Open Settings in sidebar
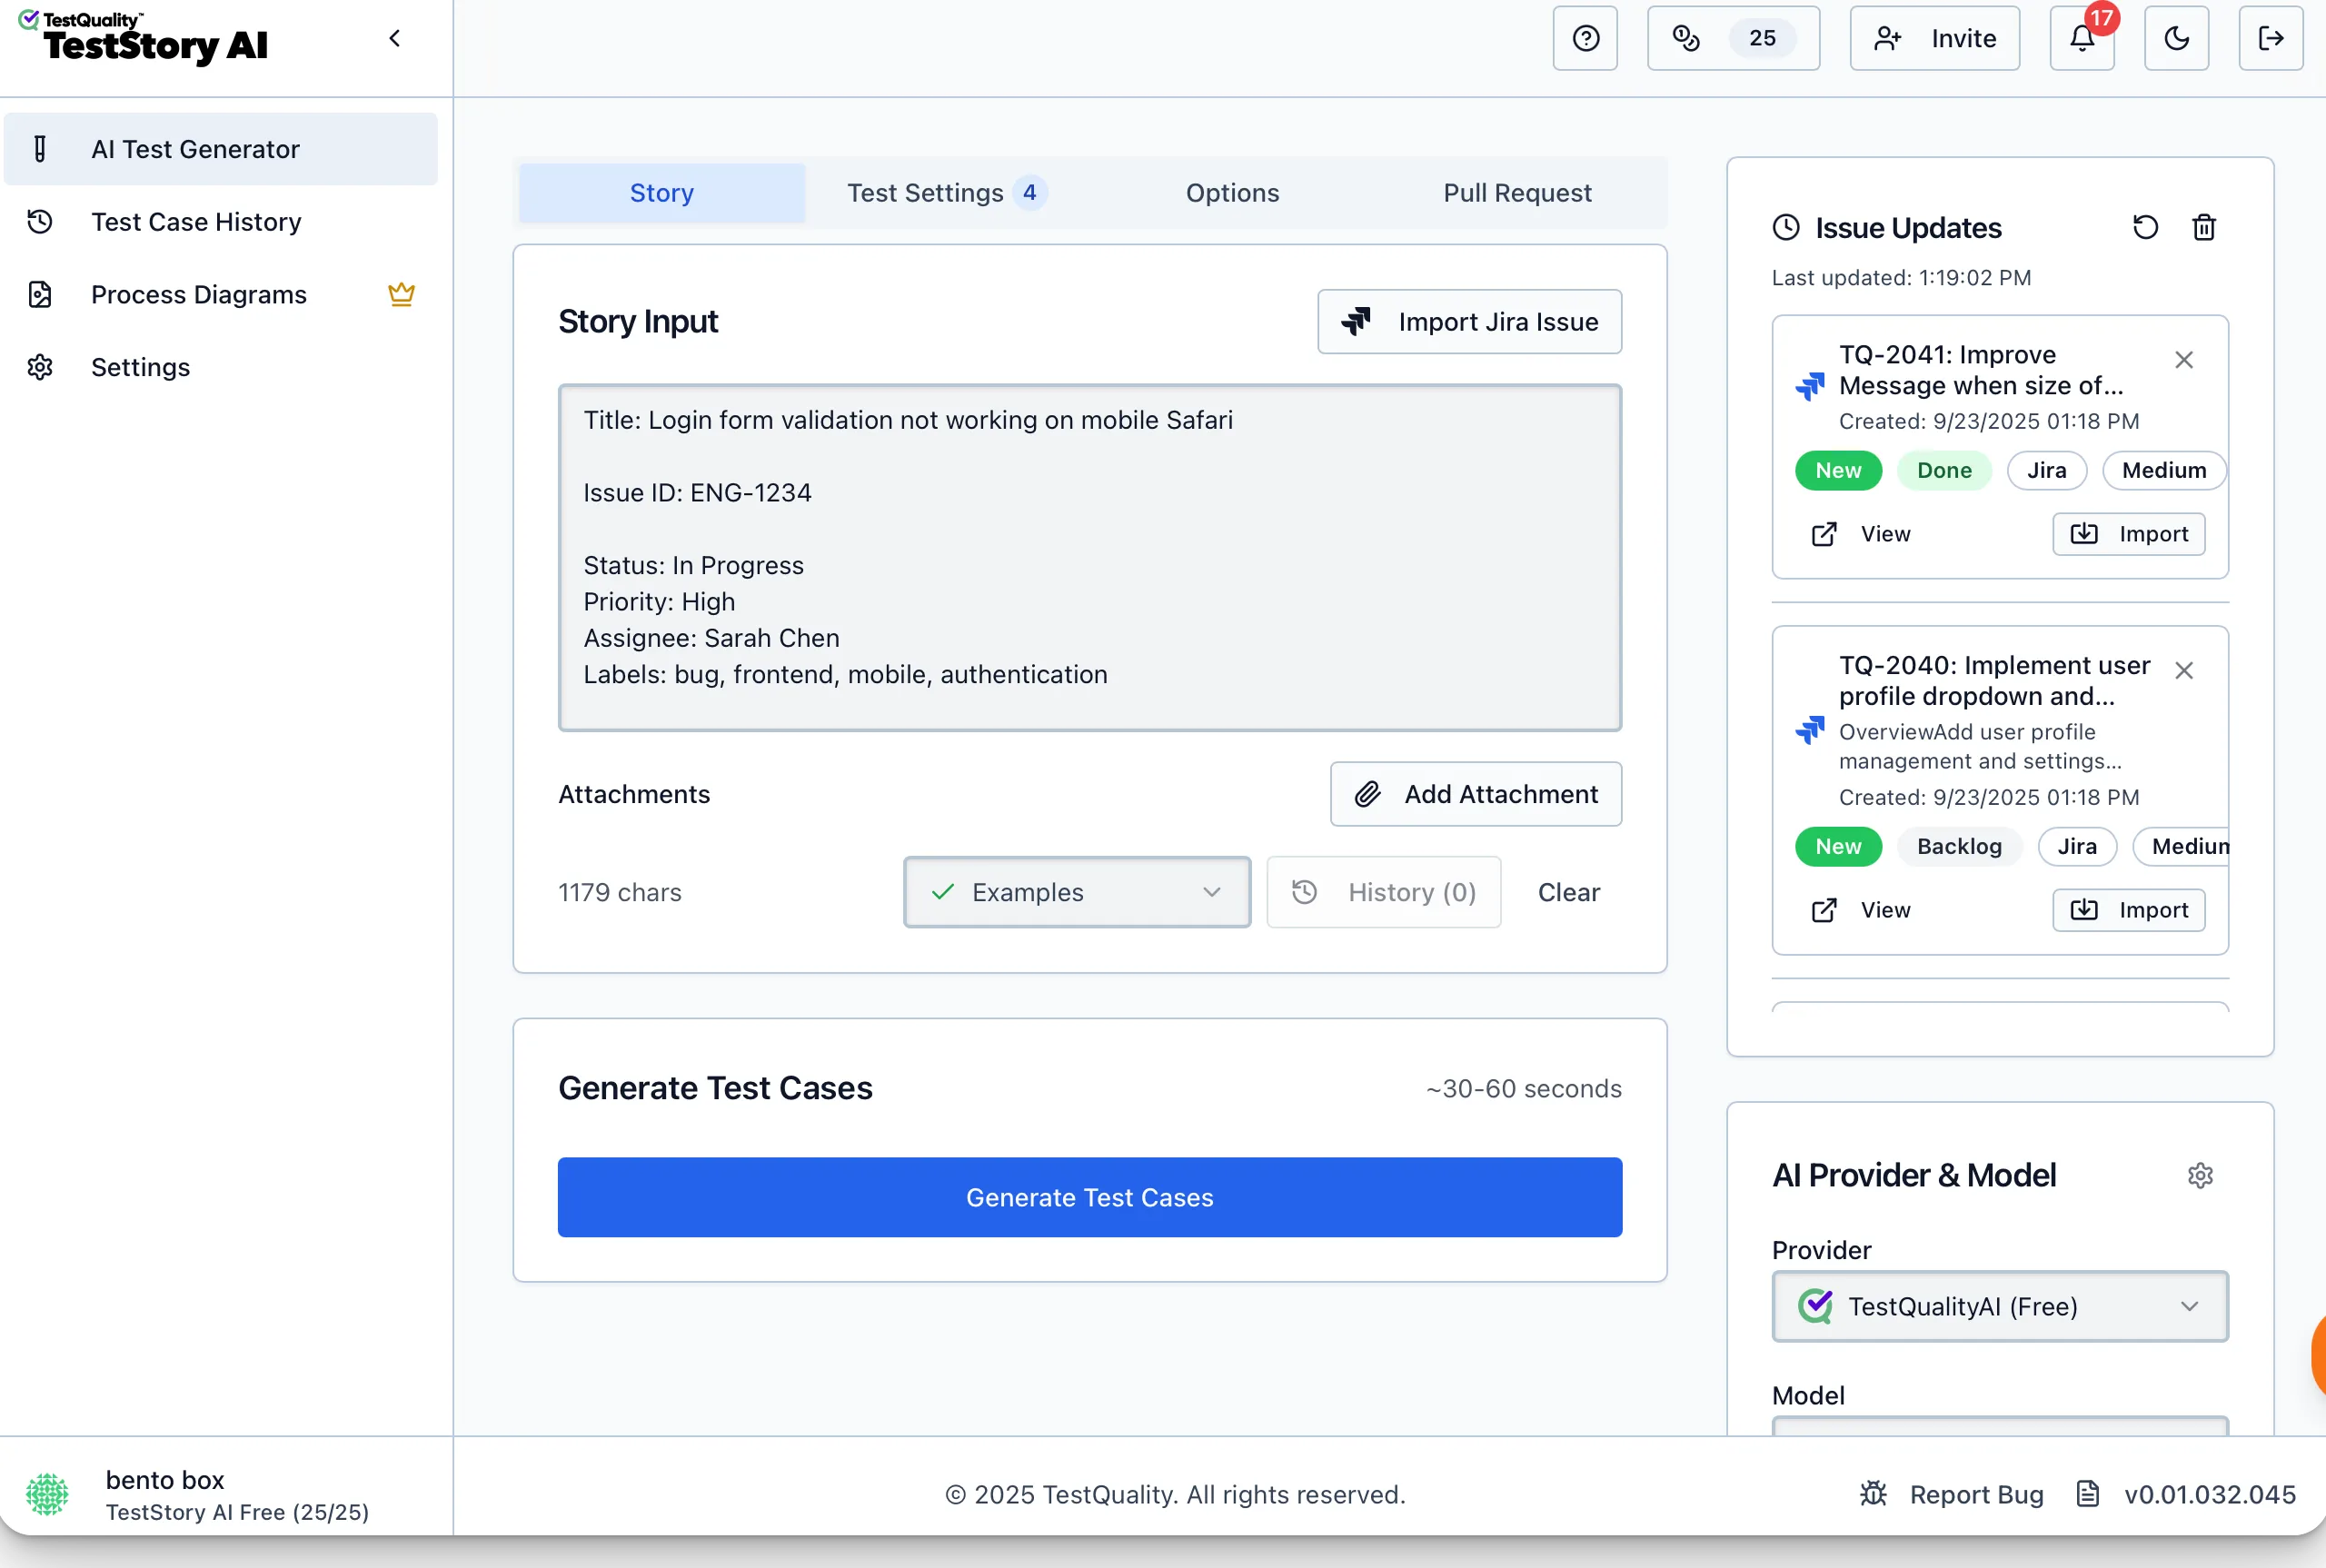Viewport: 2326px width, 1568px height. 221,367
